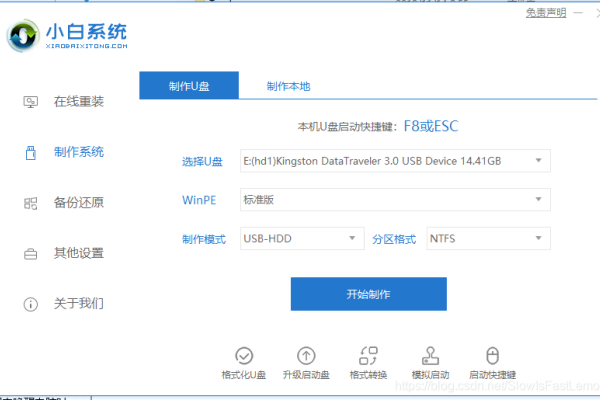Click the 本机U盘启动快捷键 label text
The image size is (600, 400).
(x=347, y=127)
